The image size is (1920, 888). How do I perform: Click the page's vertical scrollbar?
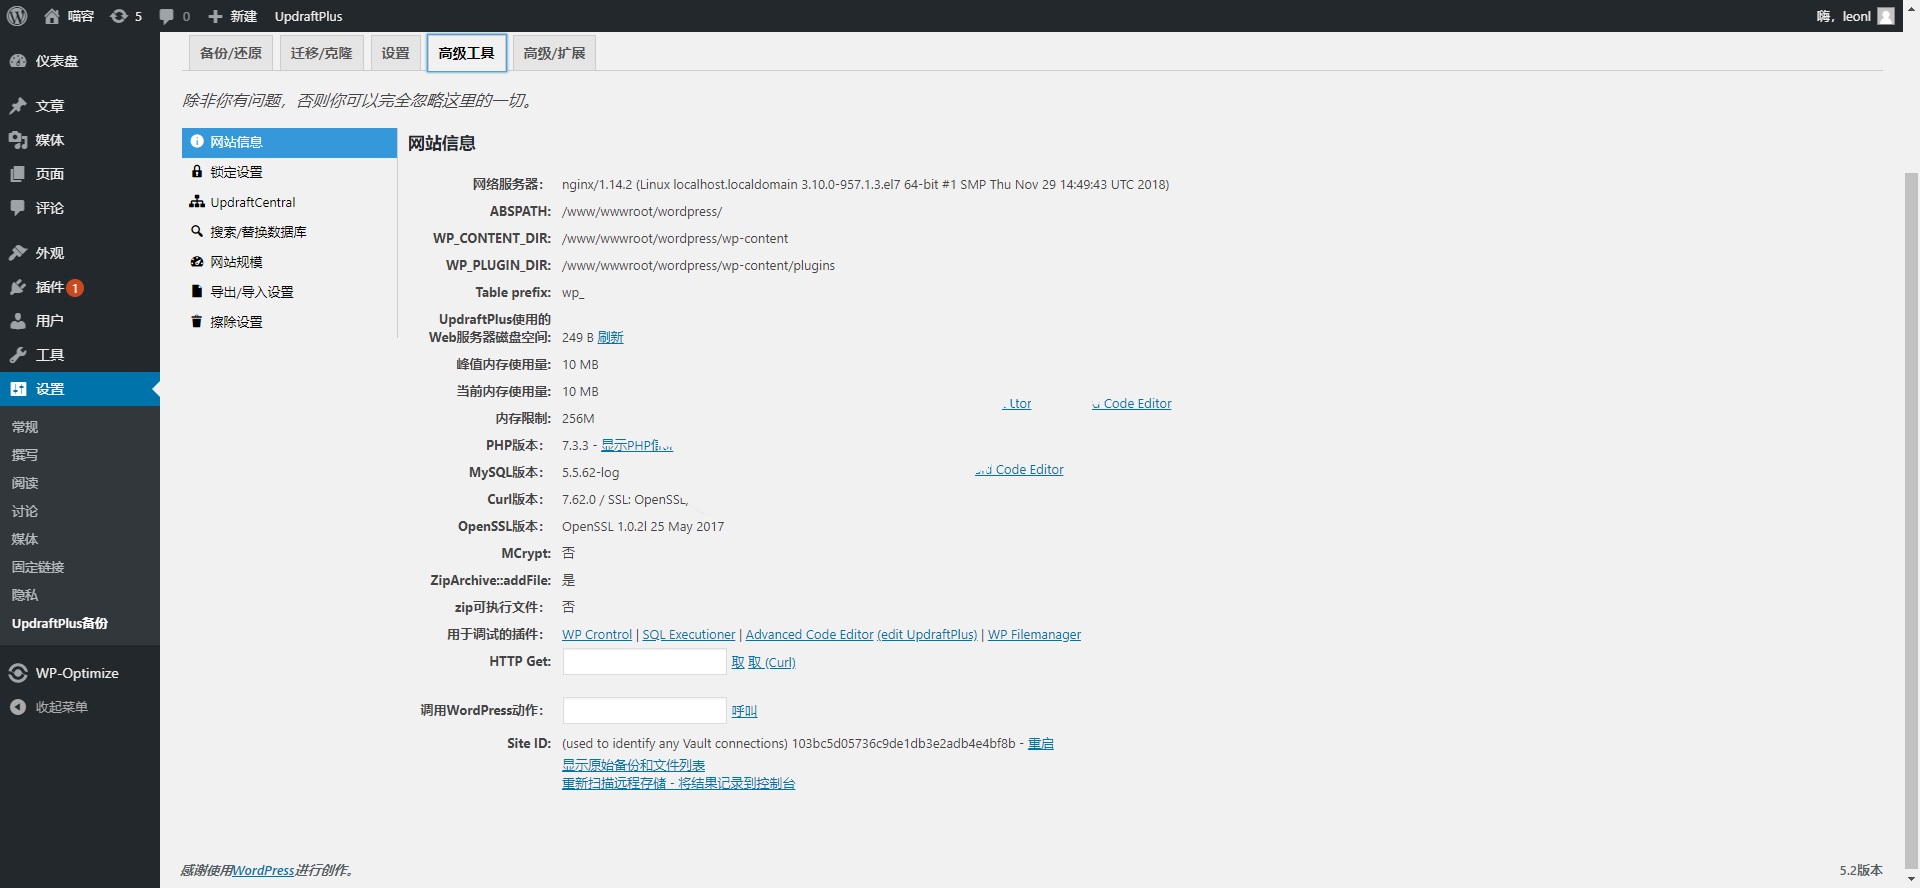coord(1911,500)
